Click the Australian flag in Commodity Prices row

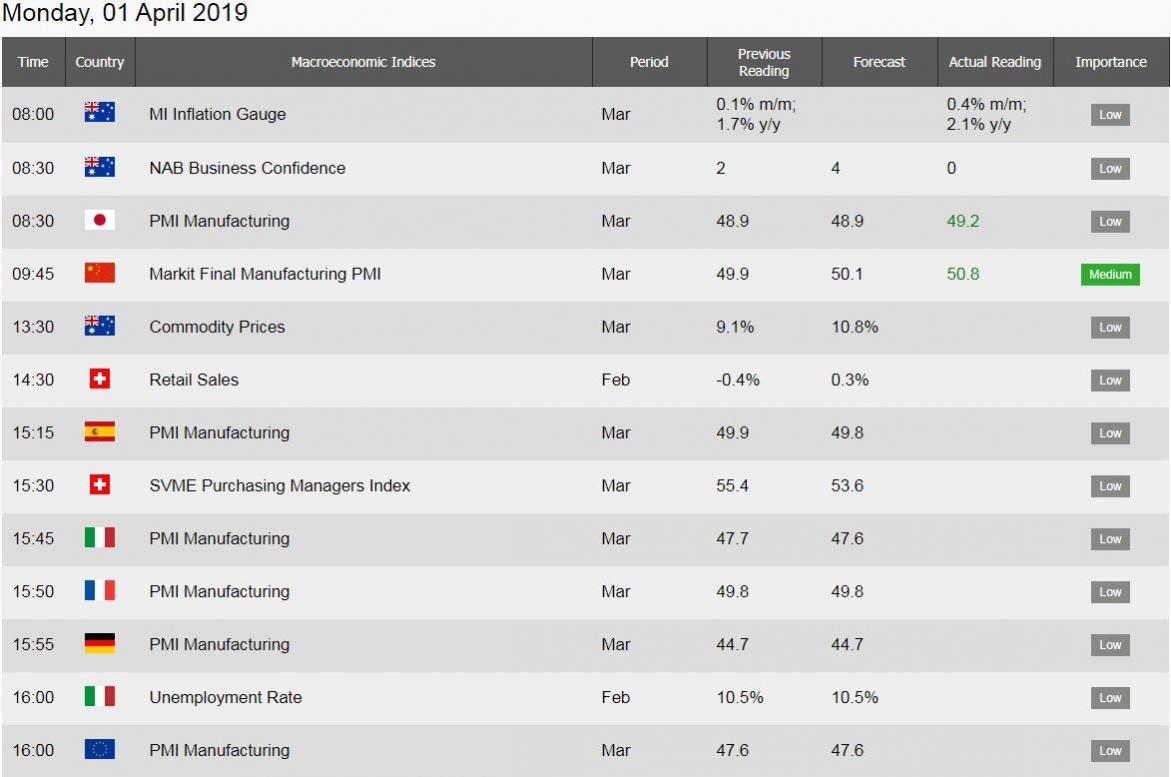click(99, 326)
